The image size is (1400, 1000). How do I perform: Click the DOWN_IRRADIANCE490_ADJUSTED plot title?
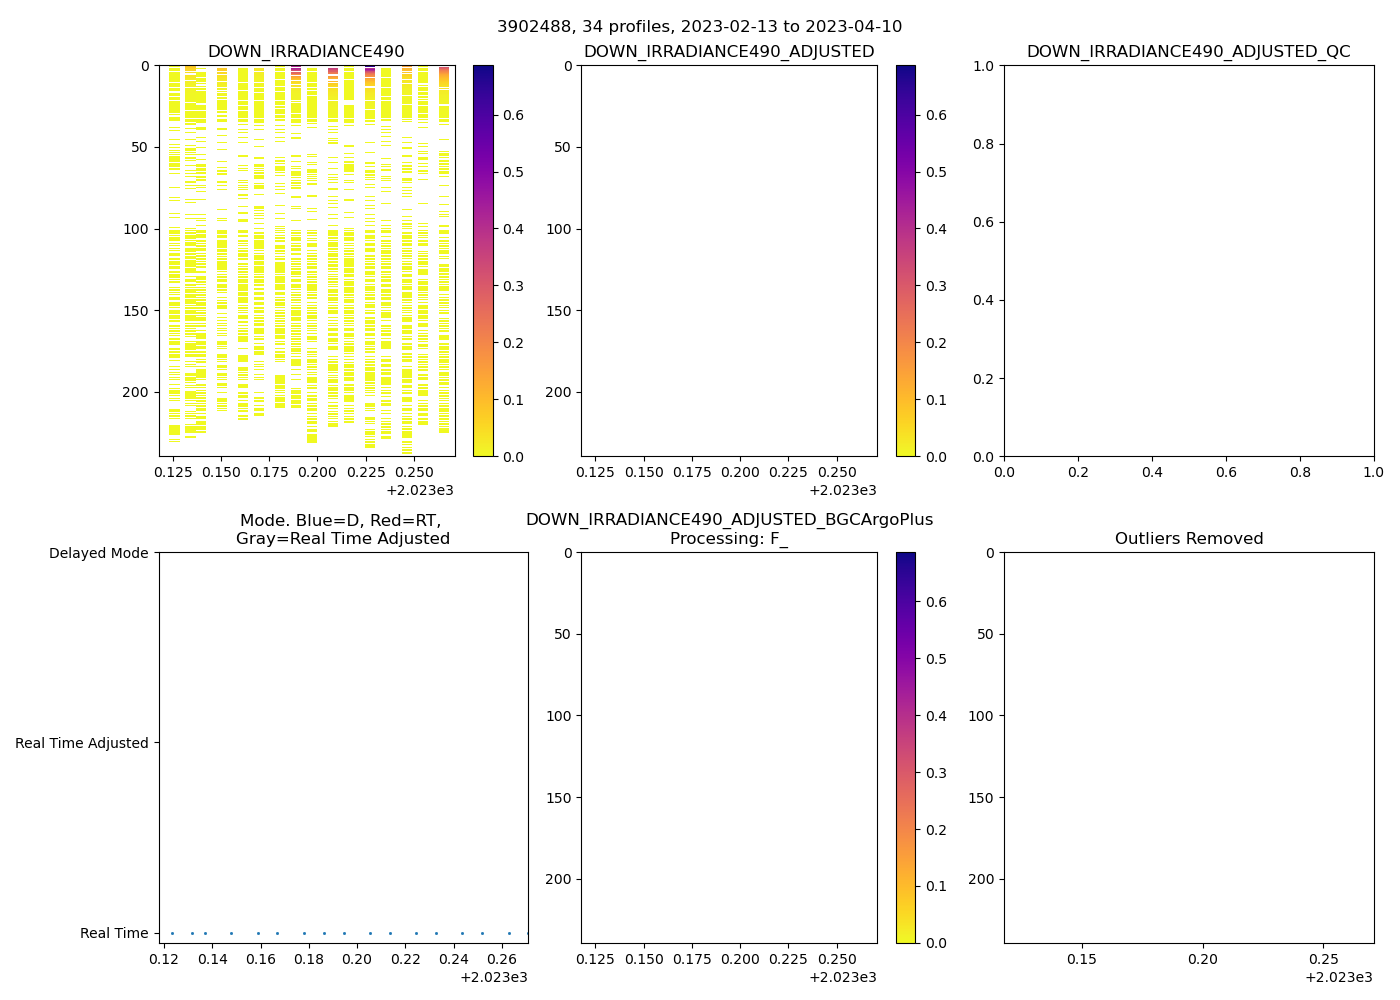click(728, 52)
